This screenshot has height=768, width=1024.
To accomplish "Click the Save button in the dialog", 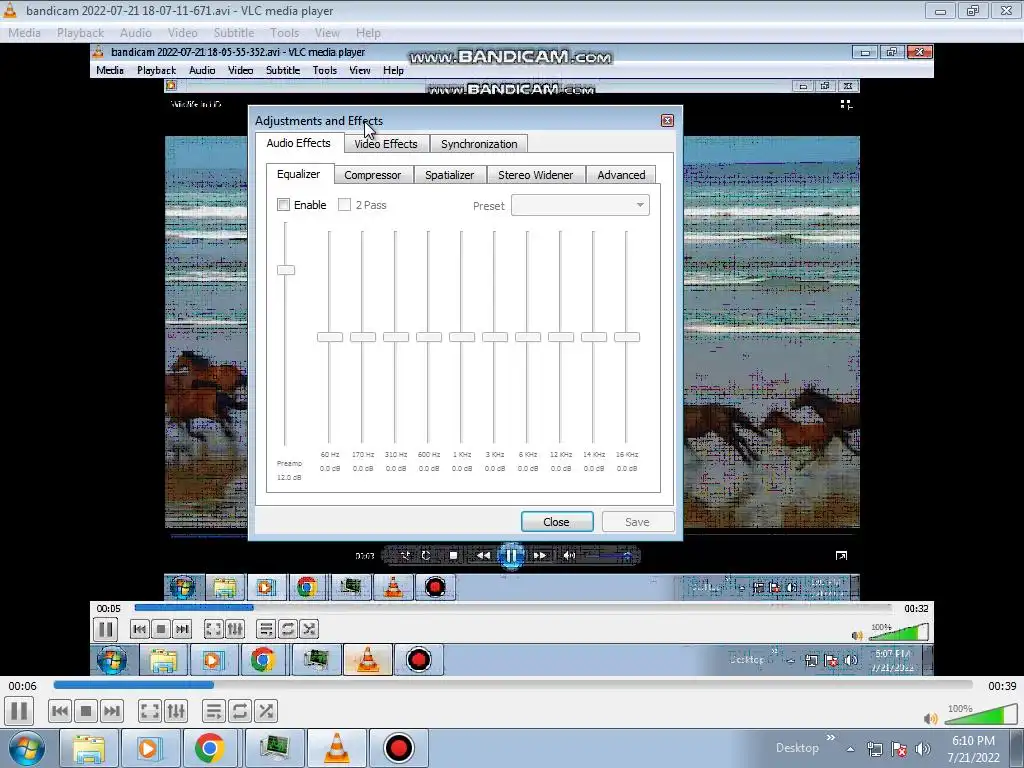I will pyautogui.click(x=637, y=522).
